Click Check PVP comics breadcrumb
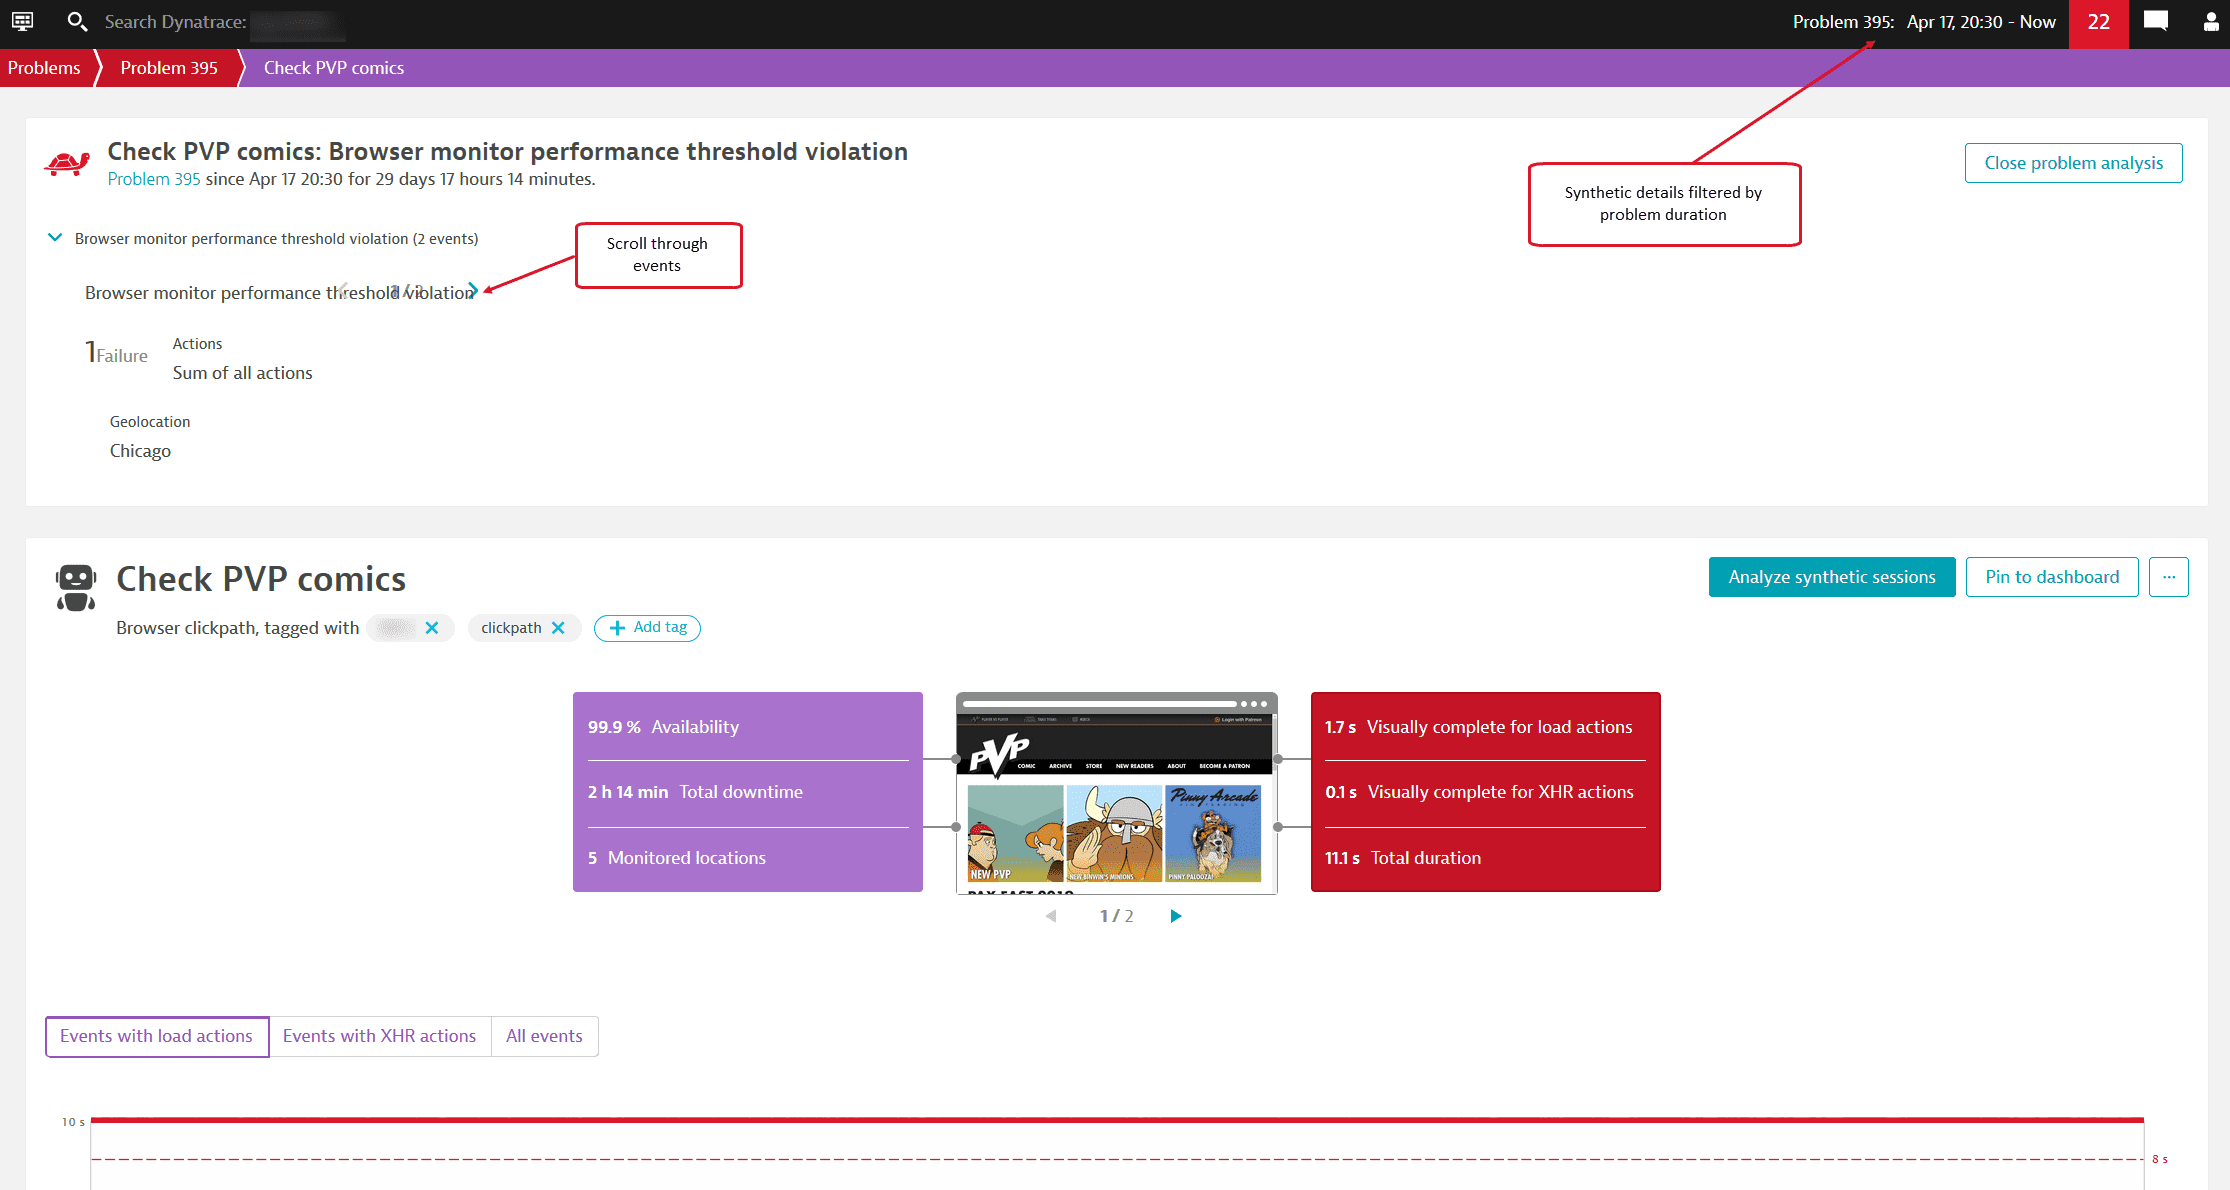Viewport: 2230px width, 1190px height. (x=334, y=68)
